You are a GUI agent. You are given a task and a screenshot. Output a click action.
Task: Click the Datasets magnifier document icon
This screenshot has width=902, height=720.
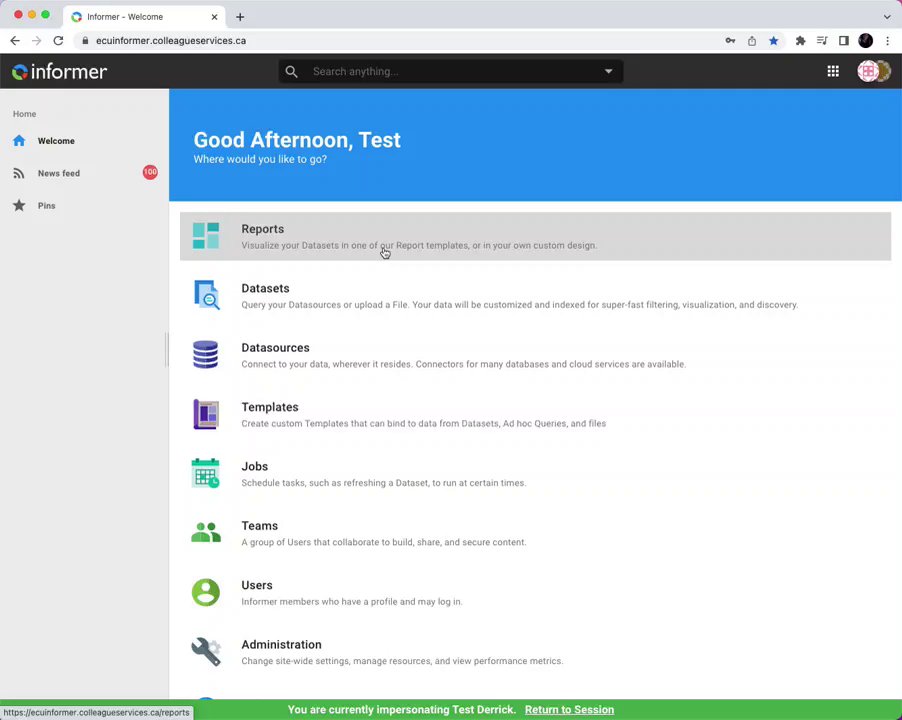pyautogui.click(x=207, y=294)
